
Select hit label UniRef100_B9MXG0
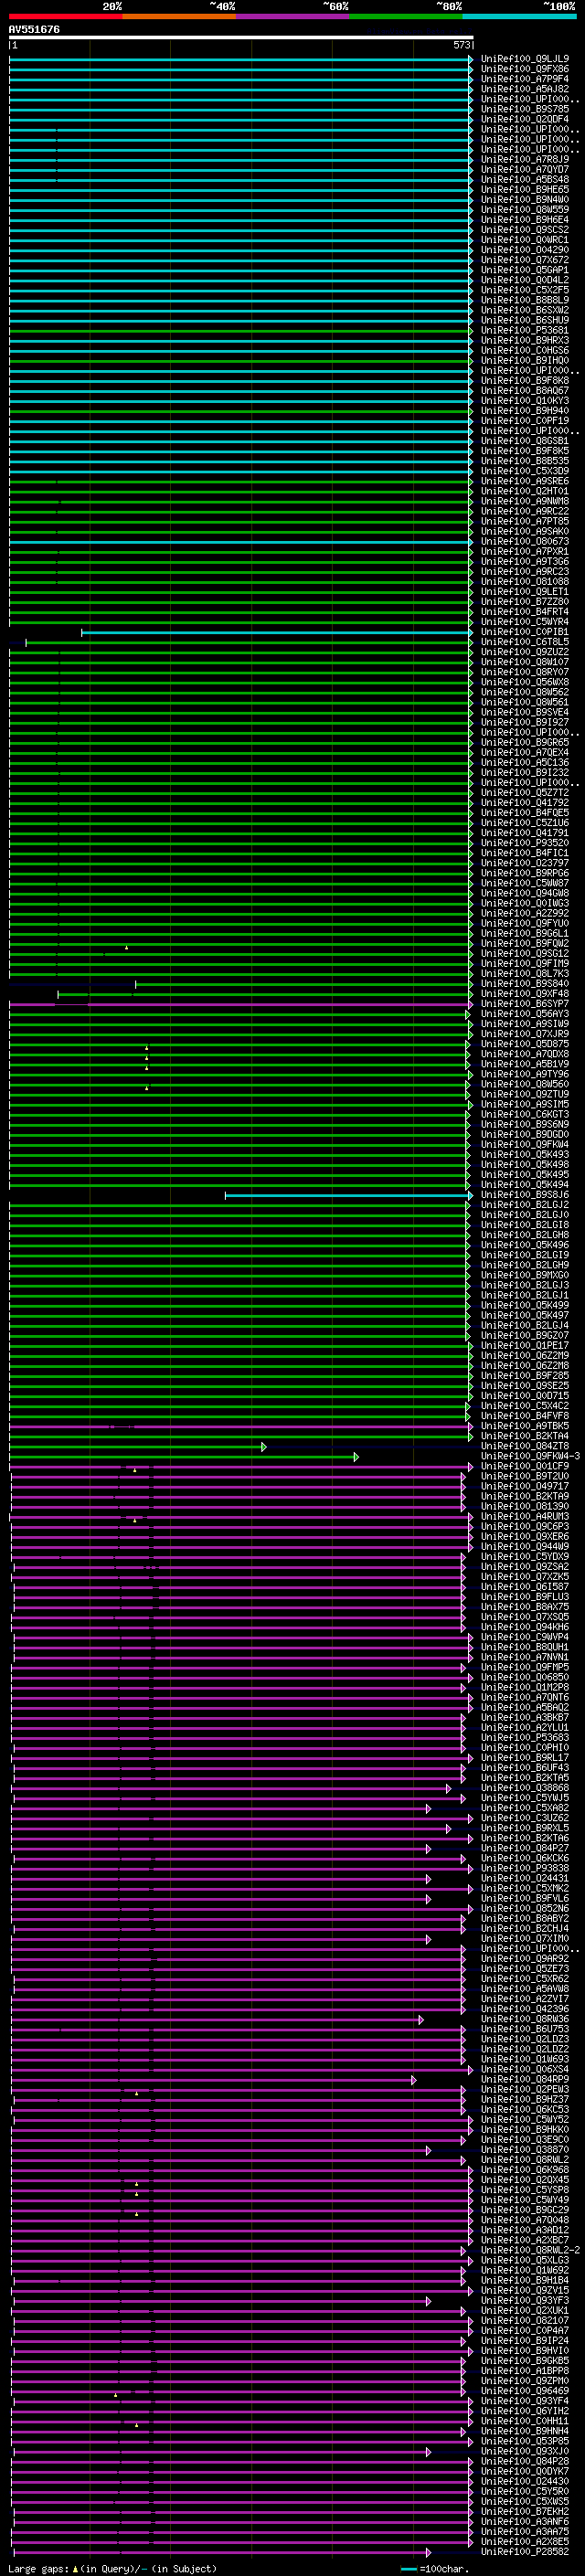click(525, 1275)
